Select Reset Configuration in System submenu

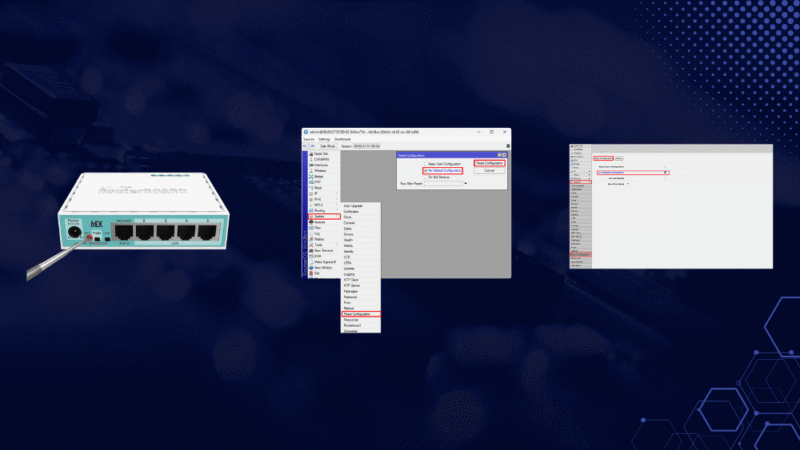tap(361, 314)
